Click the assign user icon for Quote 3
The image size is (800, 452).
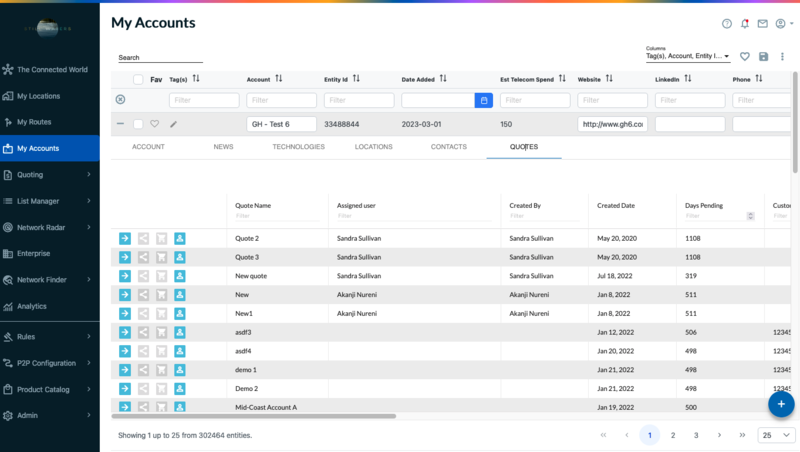point(180,257)
